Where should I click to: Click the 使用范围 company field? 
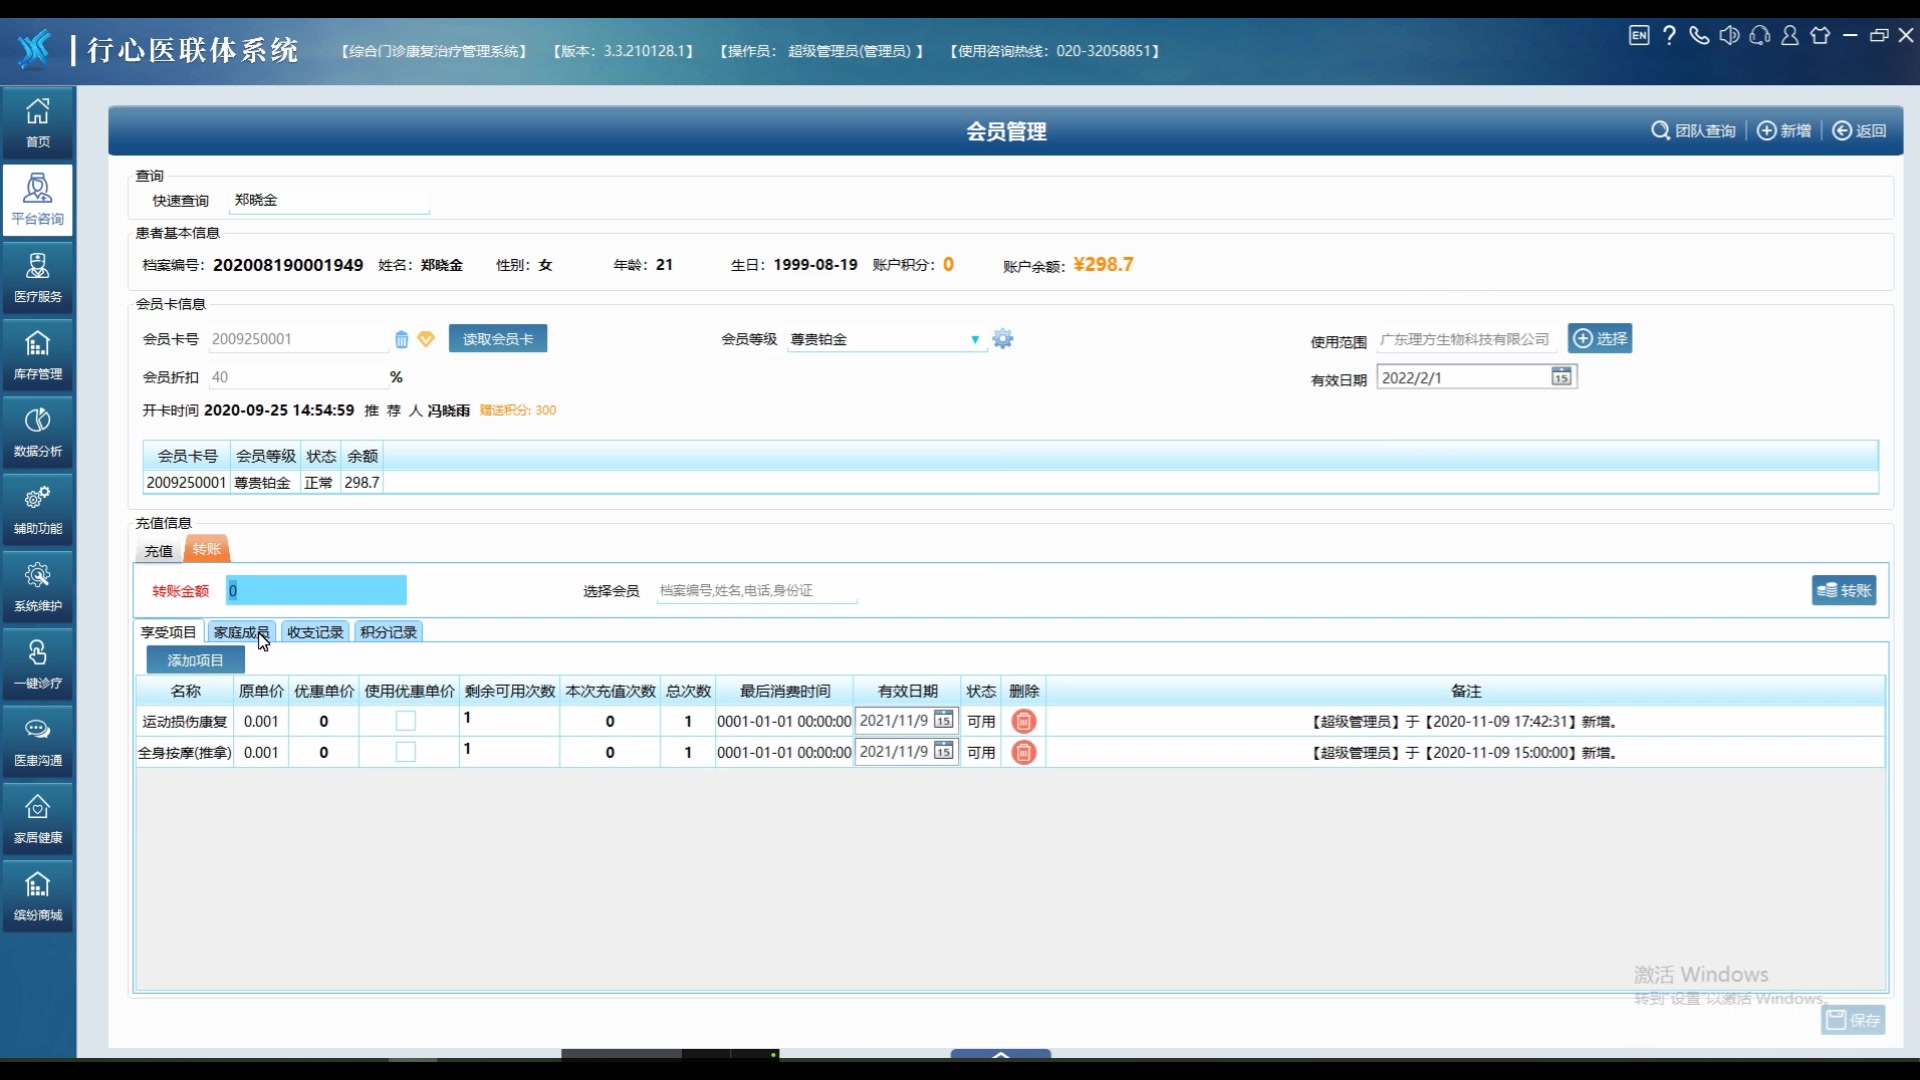click(x=1465, y=340)
